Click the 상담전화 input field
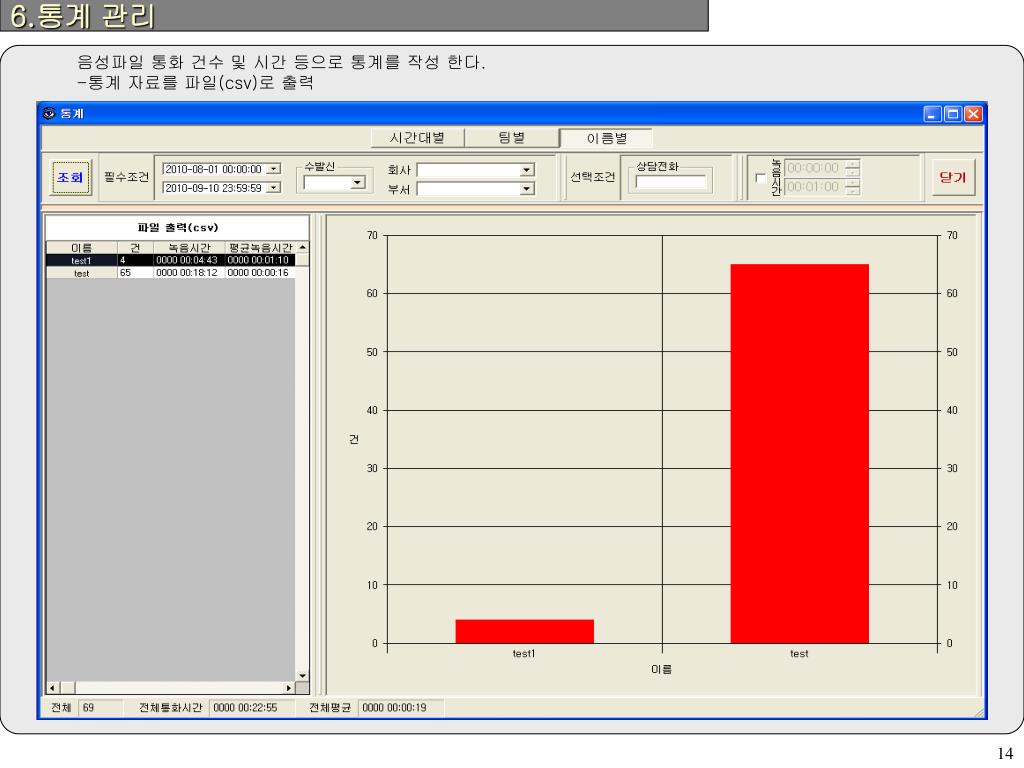The height and width of the screenshot is (768, 1024). (x=671, y=182)
